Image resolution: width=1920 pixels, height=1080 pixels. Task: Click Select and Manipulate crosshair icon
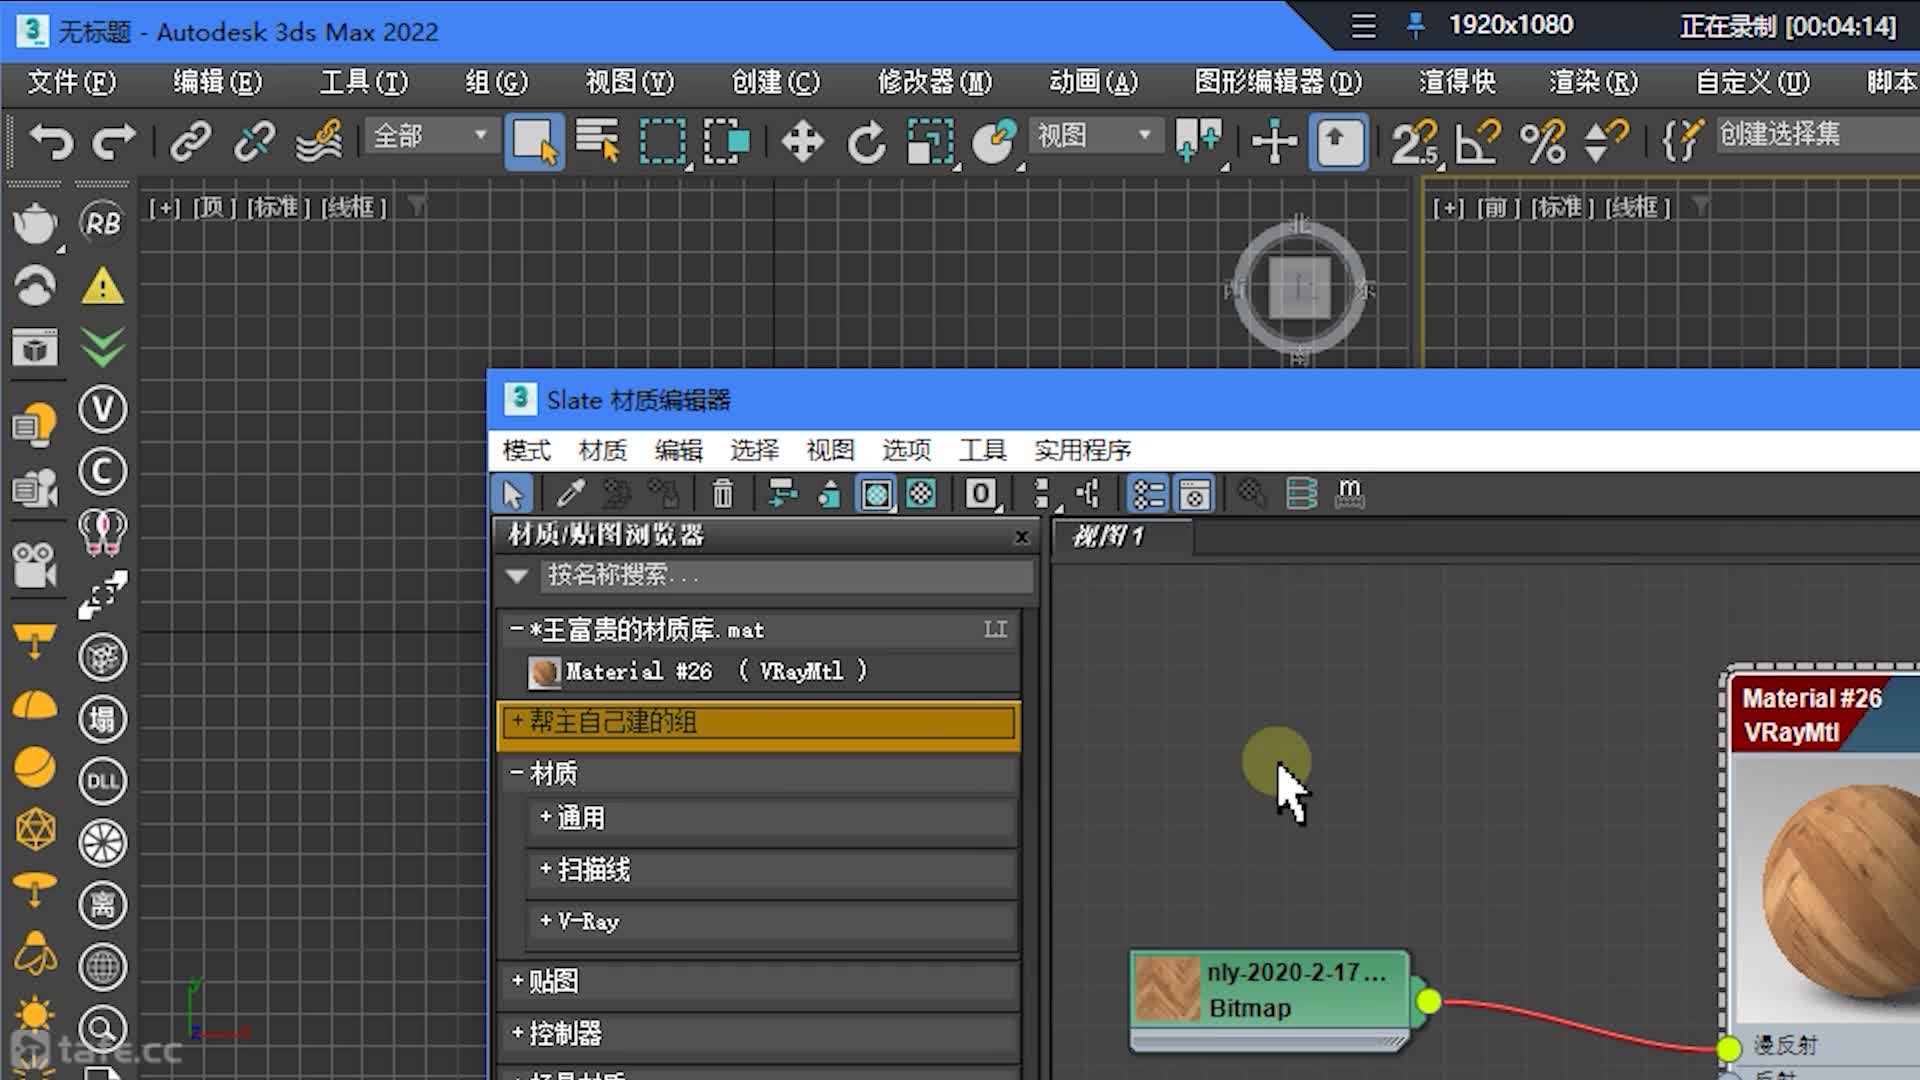[1274, 141]
